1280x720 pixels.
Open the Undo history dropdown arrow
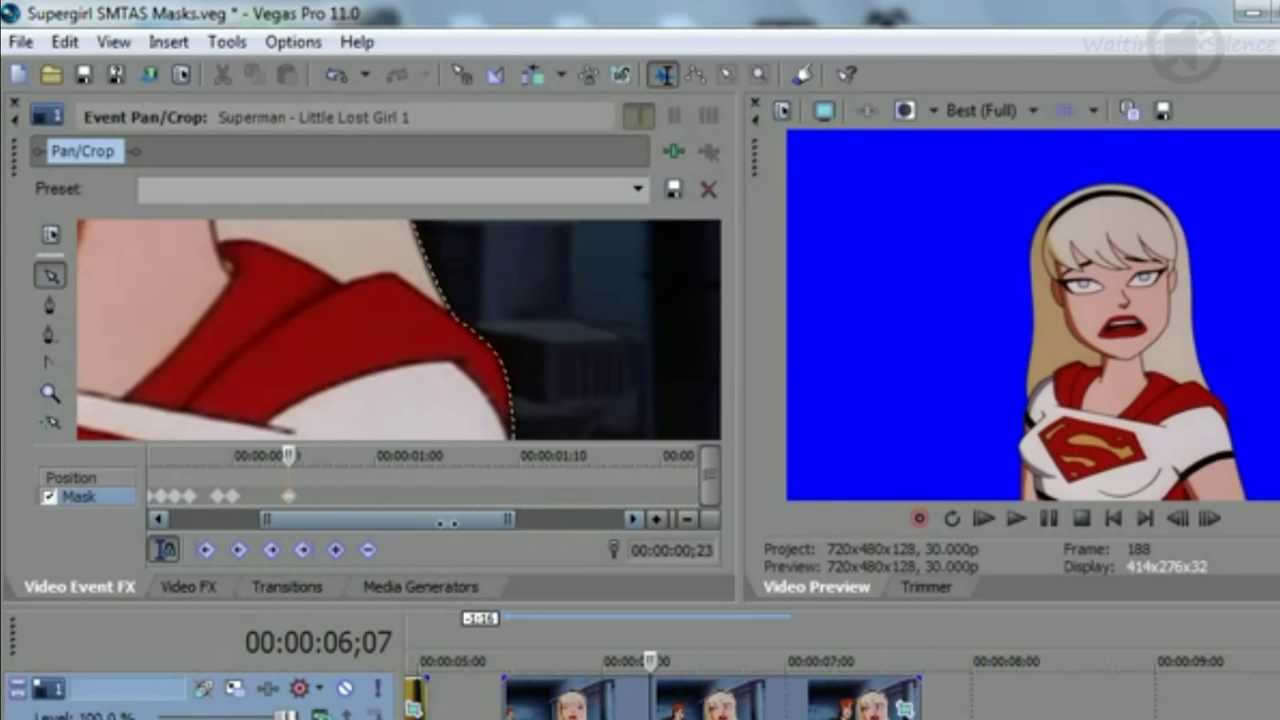point(365,75)
